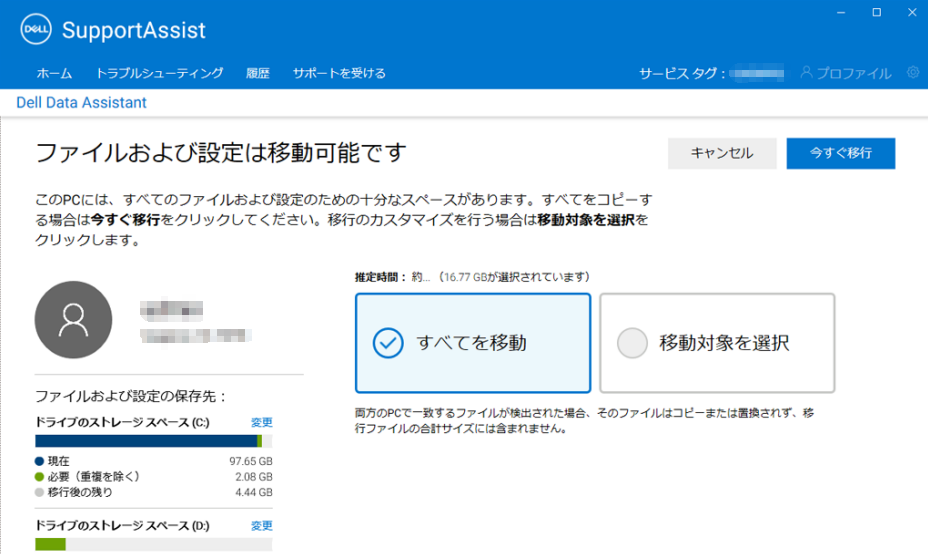
Task: Click the プロファイル profile link
Action: [x=846, y=73]
